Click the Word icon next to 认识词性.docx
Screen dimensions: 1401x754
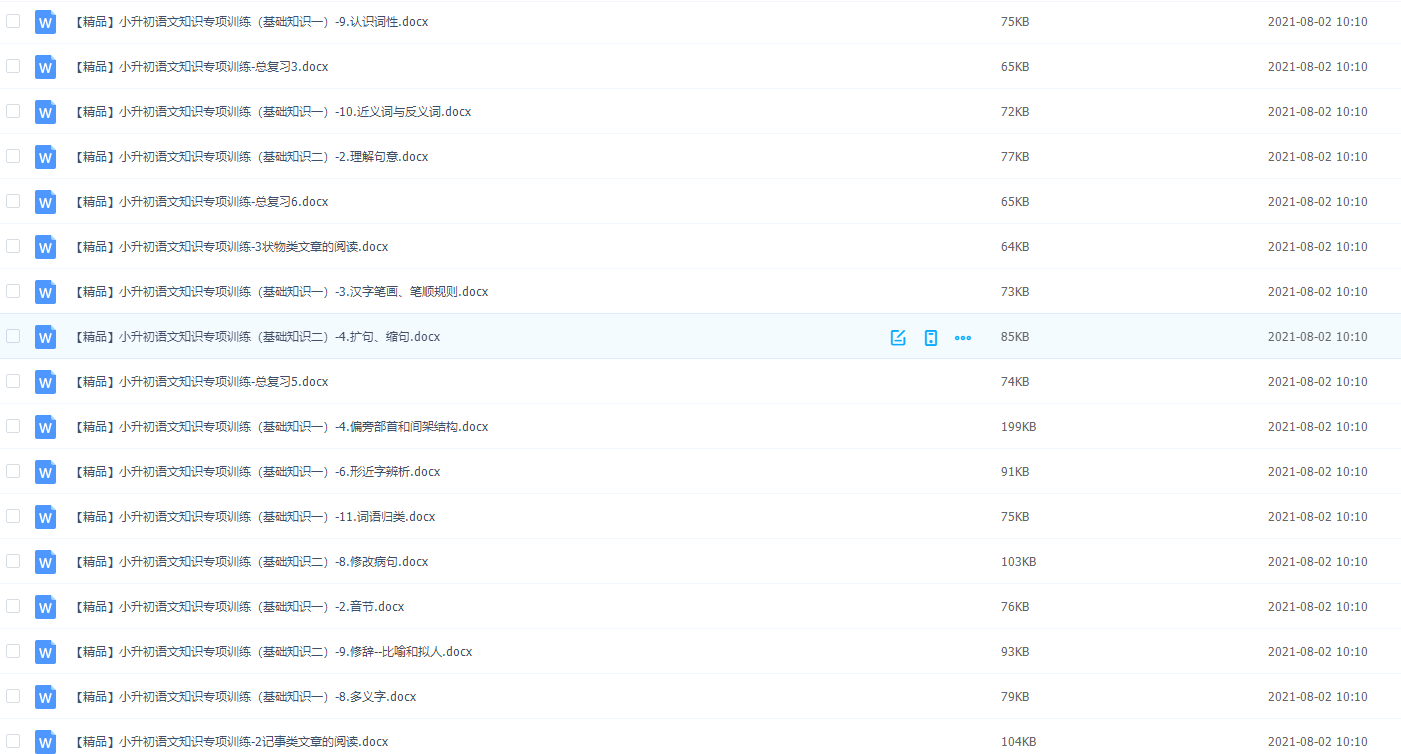(x=44, y=21)
